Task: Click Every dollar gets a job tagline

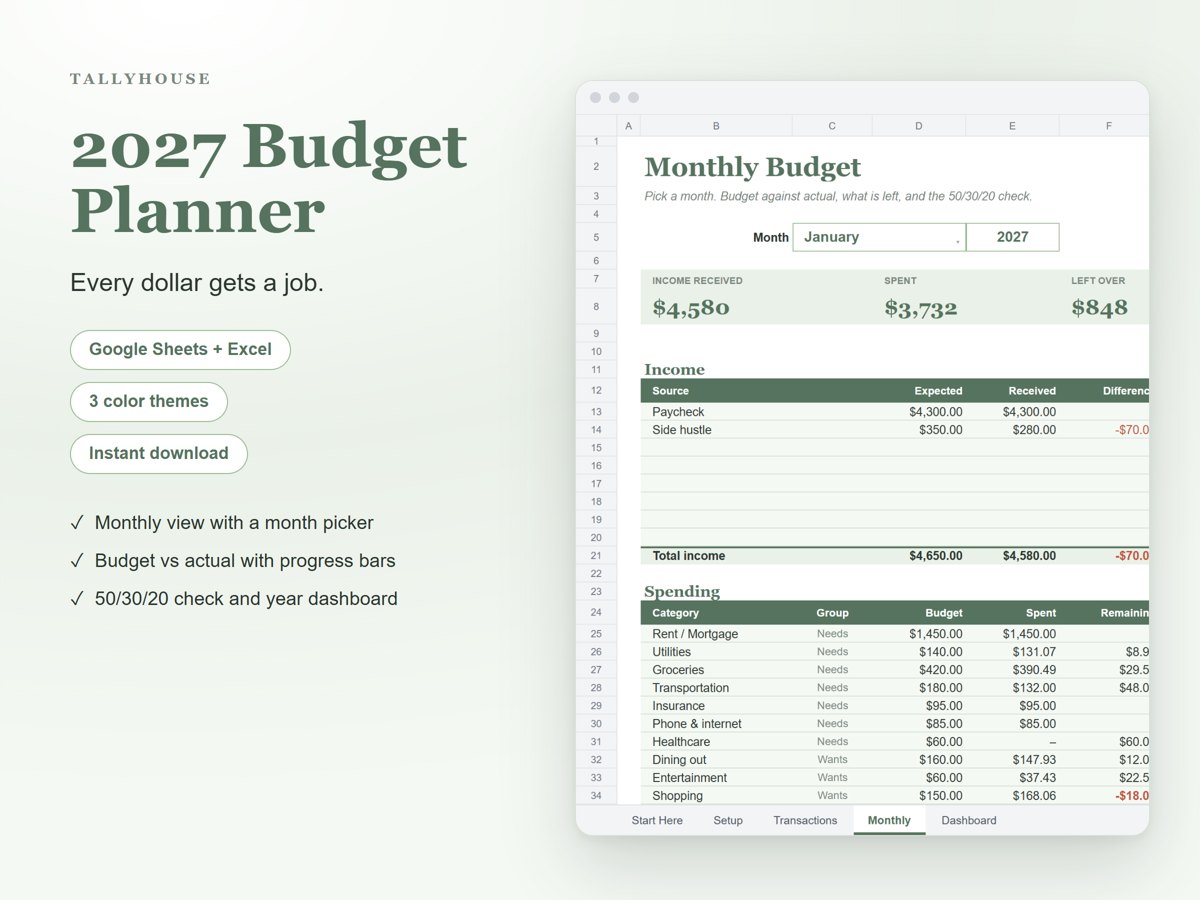Action: (197, 283)
